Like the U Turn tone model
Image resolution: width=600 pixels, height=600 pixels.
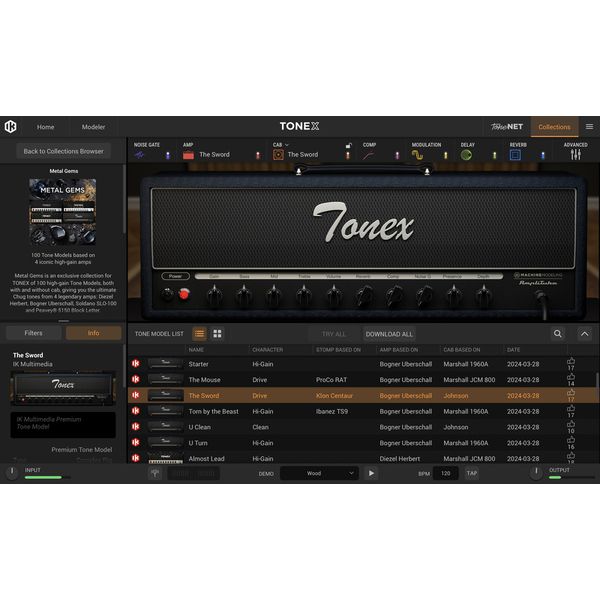(x=571, y=440)
